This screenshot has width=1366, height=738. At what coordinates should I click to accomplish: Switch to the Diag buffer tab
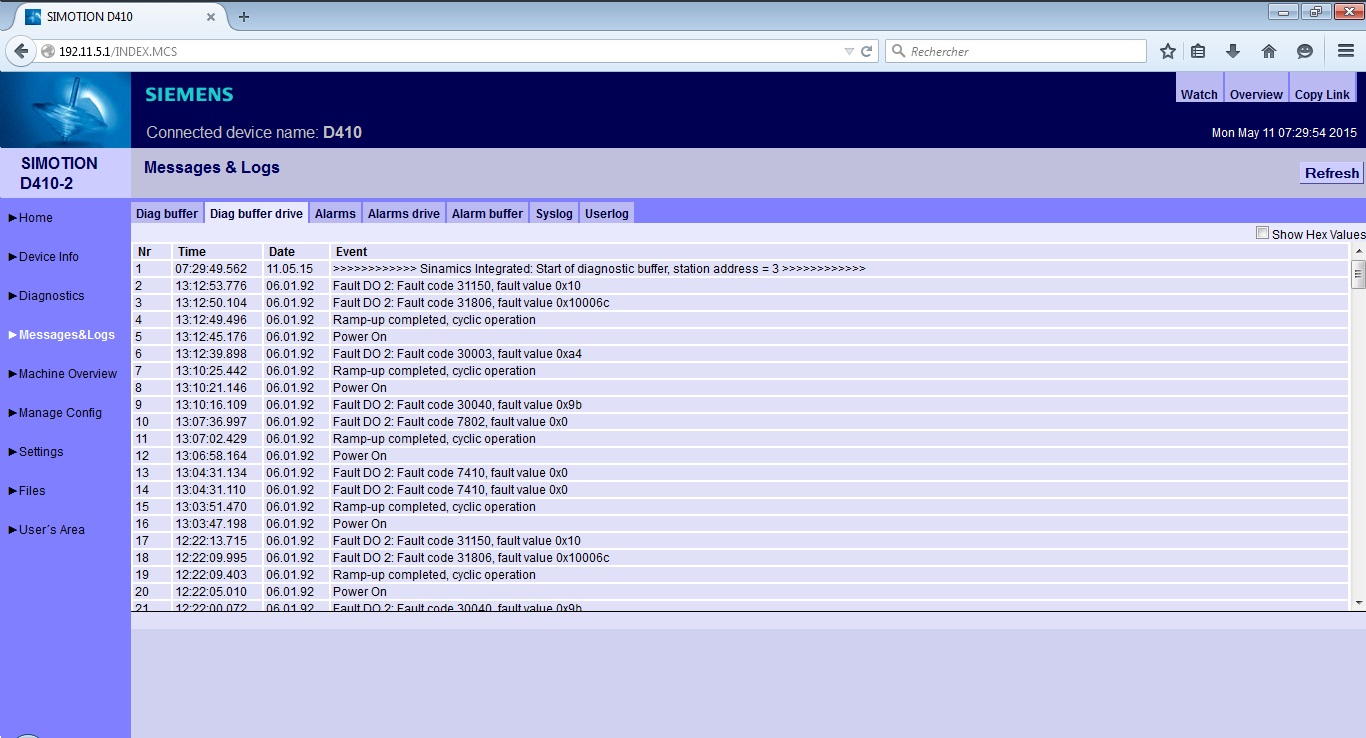pos(167,213)
